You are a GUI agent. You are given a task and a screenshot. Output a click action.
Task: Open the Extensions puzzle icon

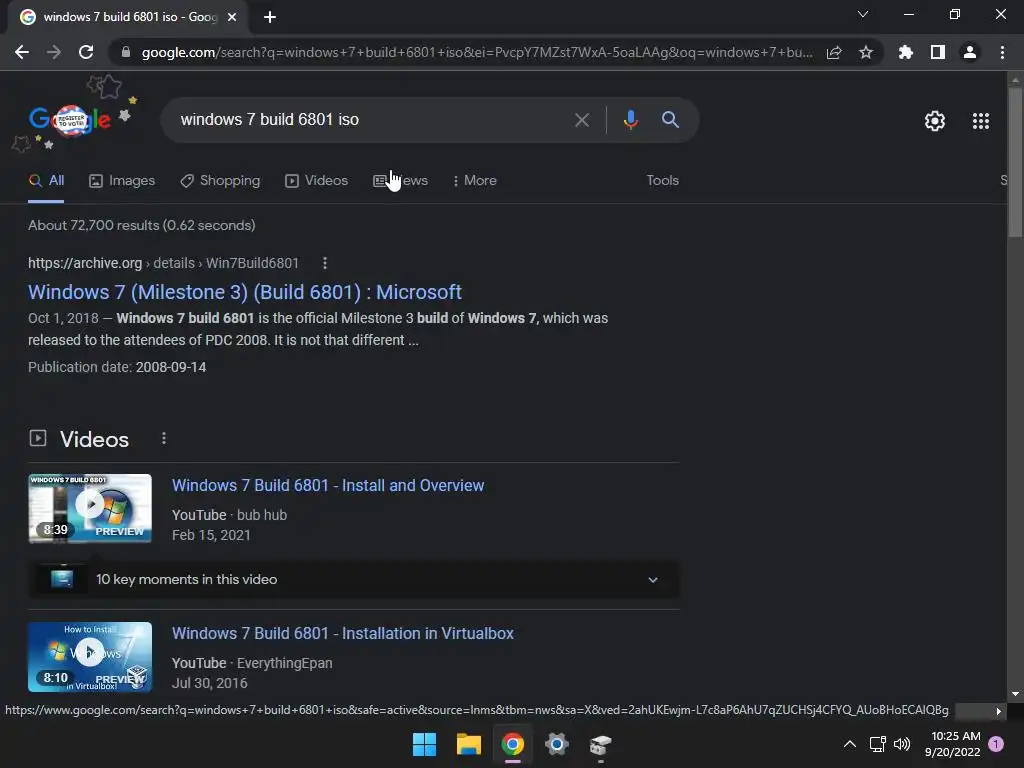pos(905,52)
